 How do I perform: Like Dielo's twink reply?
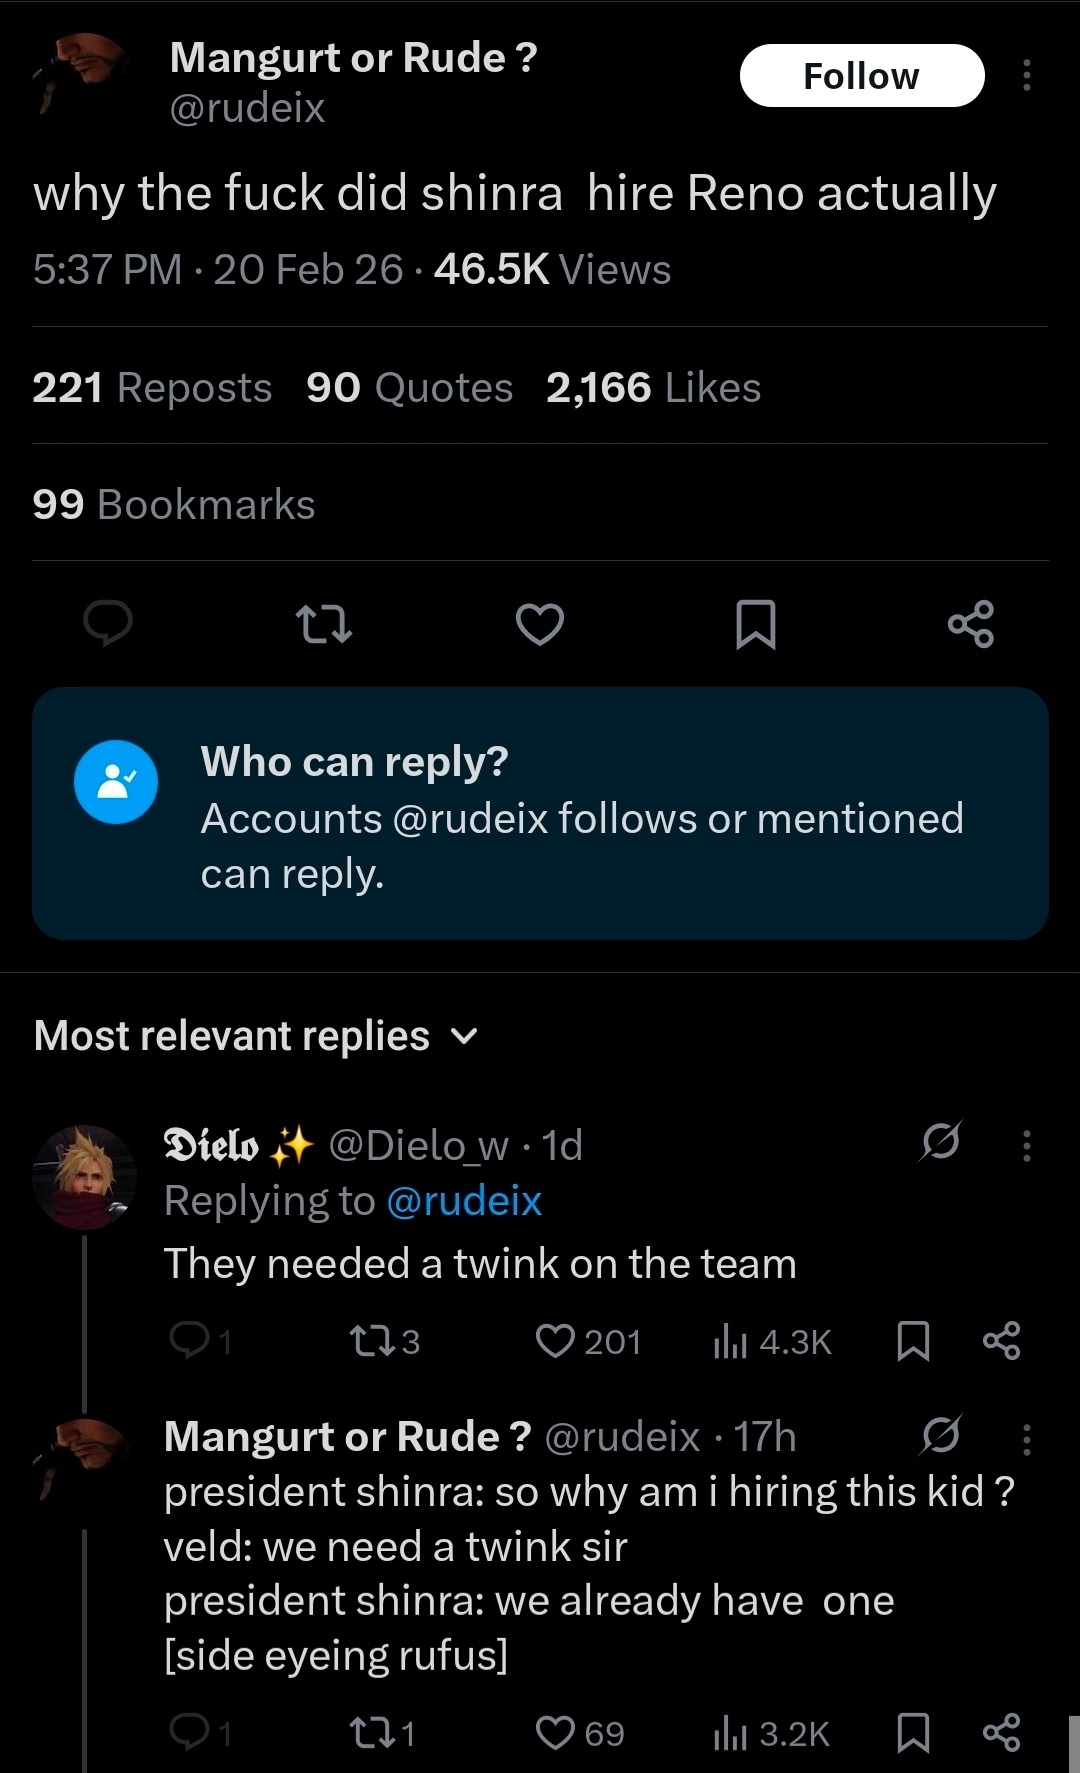(x=556, y=1341)
